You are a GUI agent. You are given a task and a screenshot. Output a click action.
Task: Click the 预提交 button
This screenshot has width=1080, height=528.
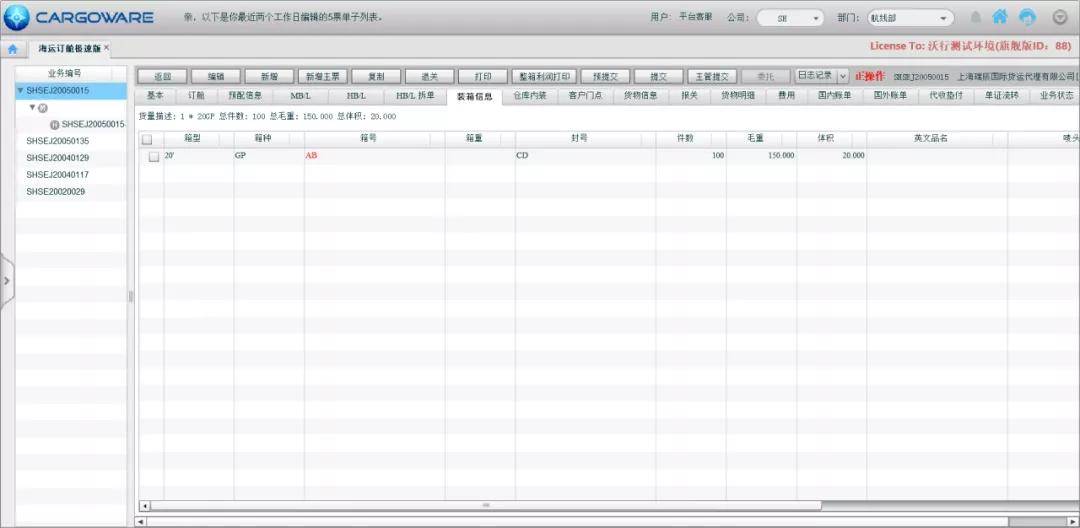tap(605, 76)
